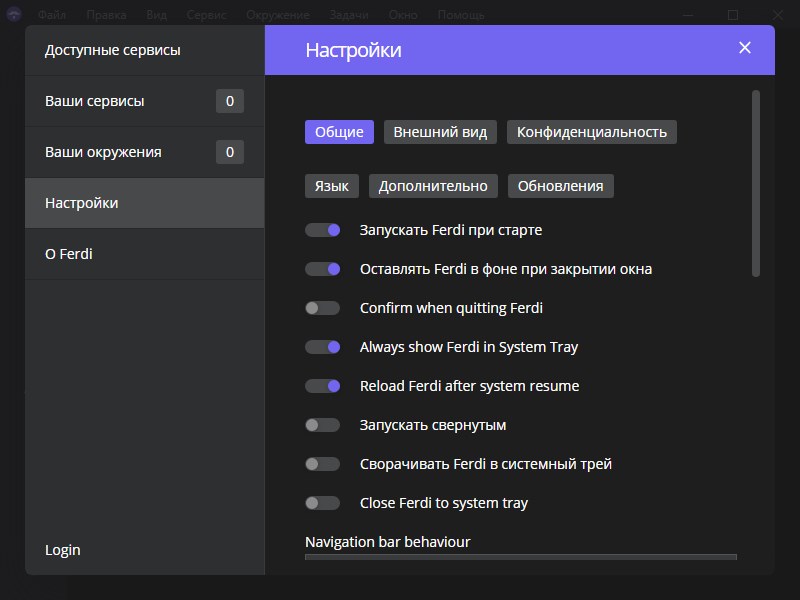Enable Запускать свернутым switch

point(323,425)
